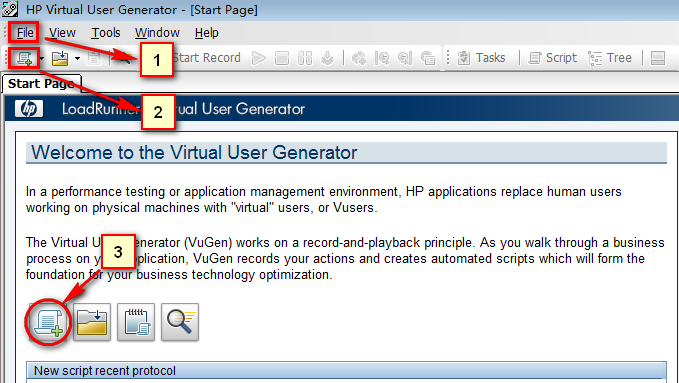Toggle the output window icon right of Tree

pos(658,58)
